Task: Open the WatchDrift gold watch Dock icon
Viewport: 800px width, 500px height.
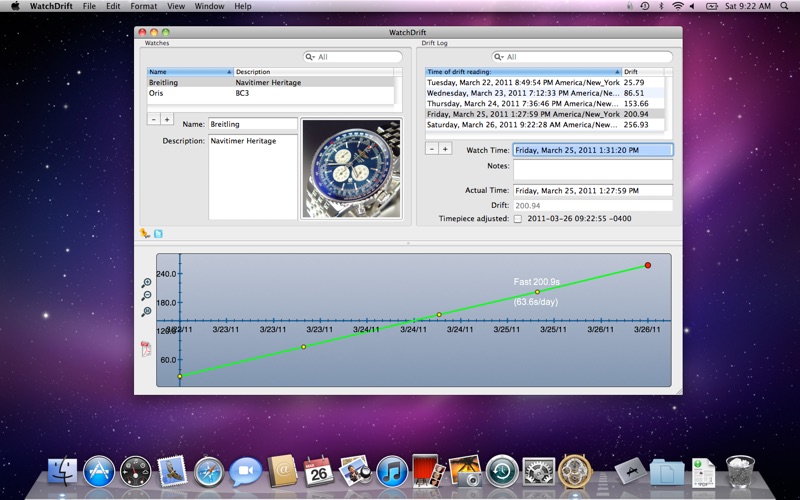Action: [576, 471]
